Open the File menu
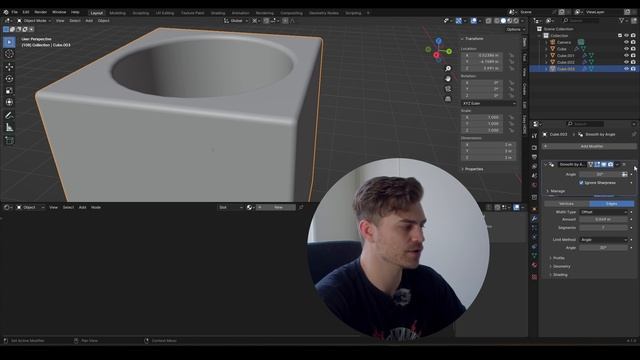This screenshot has height=360, width=640. [15, 12]
